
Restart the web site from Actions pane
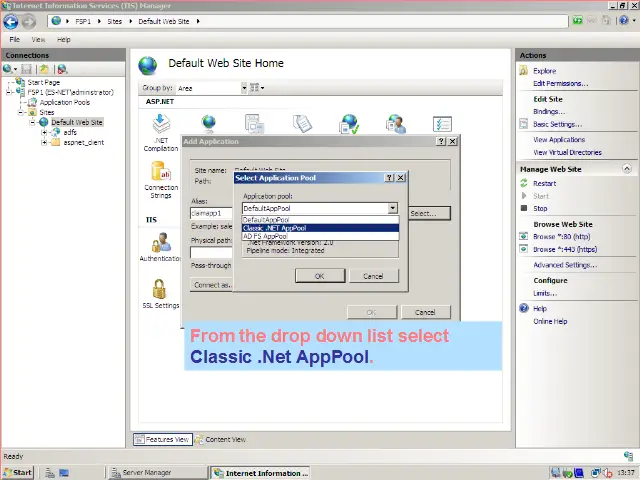tap(544, 184)
